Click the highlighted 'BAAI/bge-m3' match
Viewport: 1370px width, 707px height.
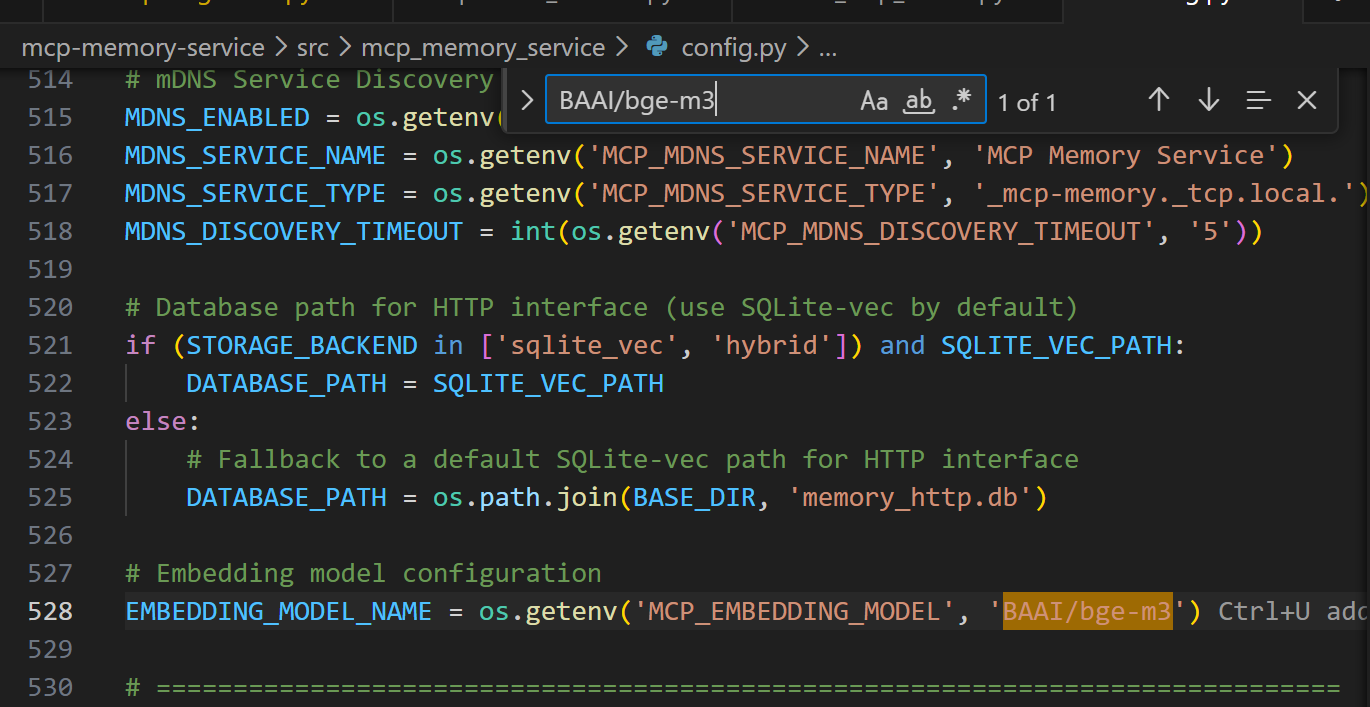(1087, 611)
